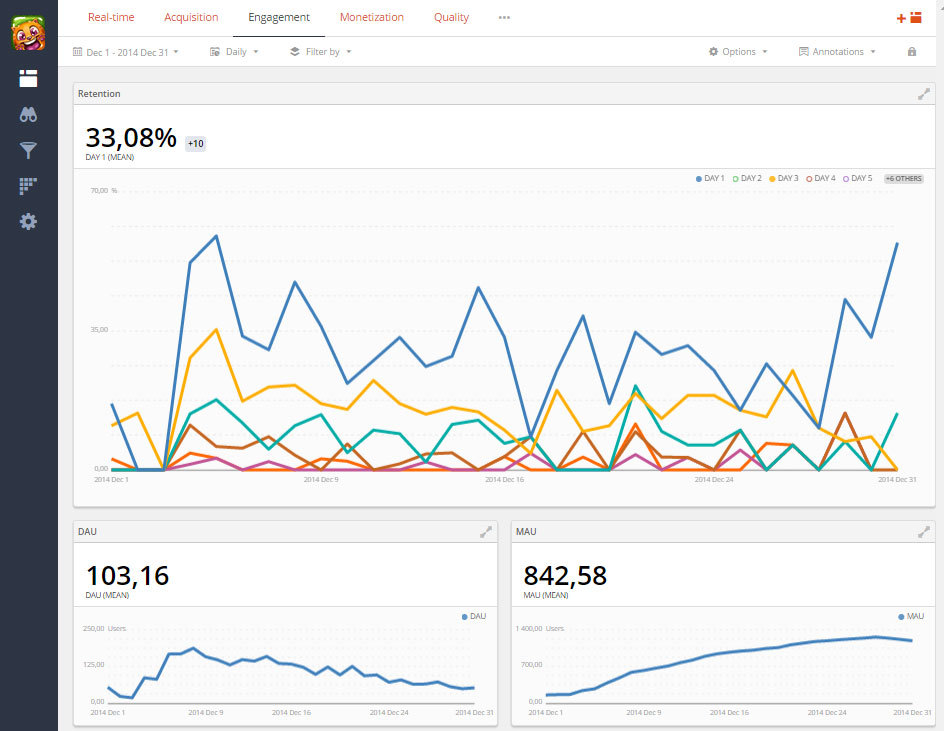This screenshot has height=731, width=944.
Task: Click the 103,16 DAU mean value
Action: pyautogui.click(x=127, y=576)
